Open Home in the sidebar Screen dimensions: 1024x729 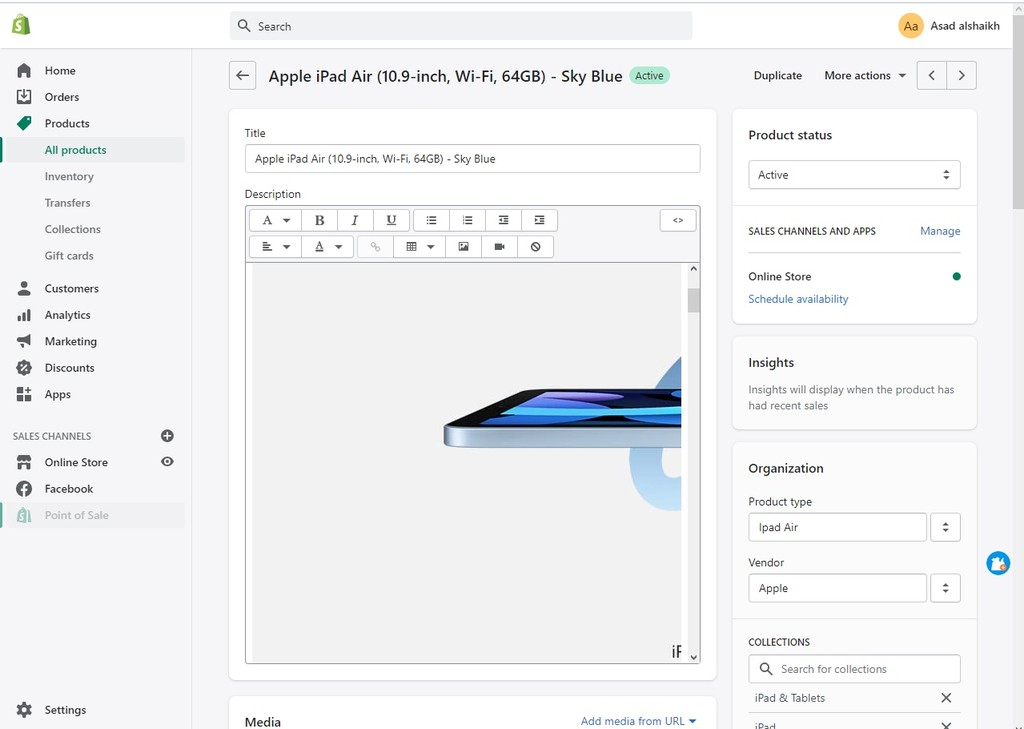tap(60, 71)
